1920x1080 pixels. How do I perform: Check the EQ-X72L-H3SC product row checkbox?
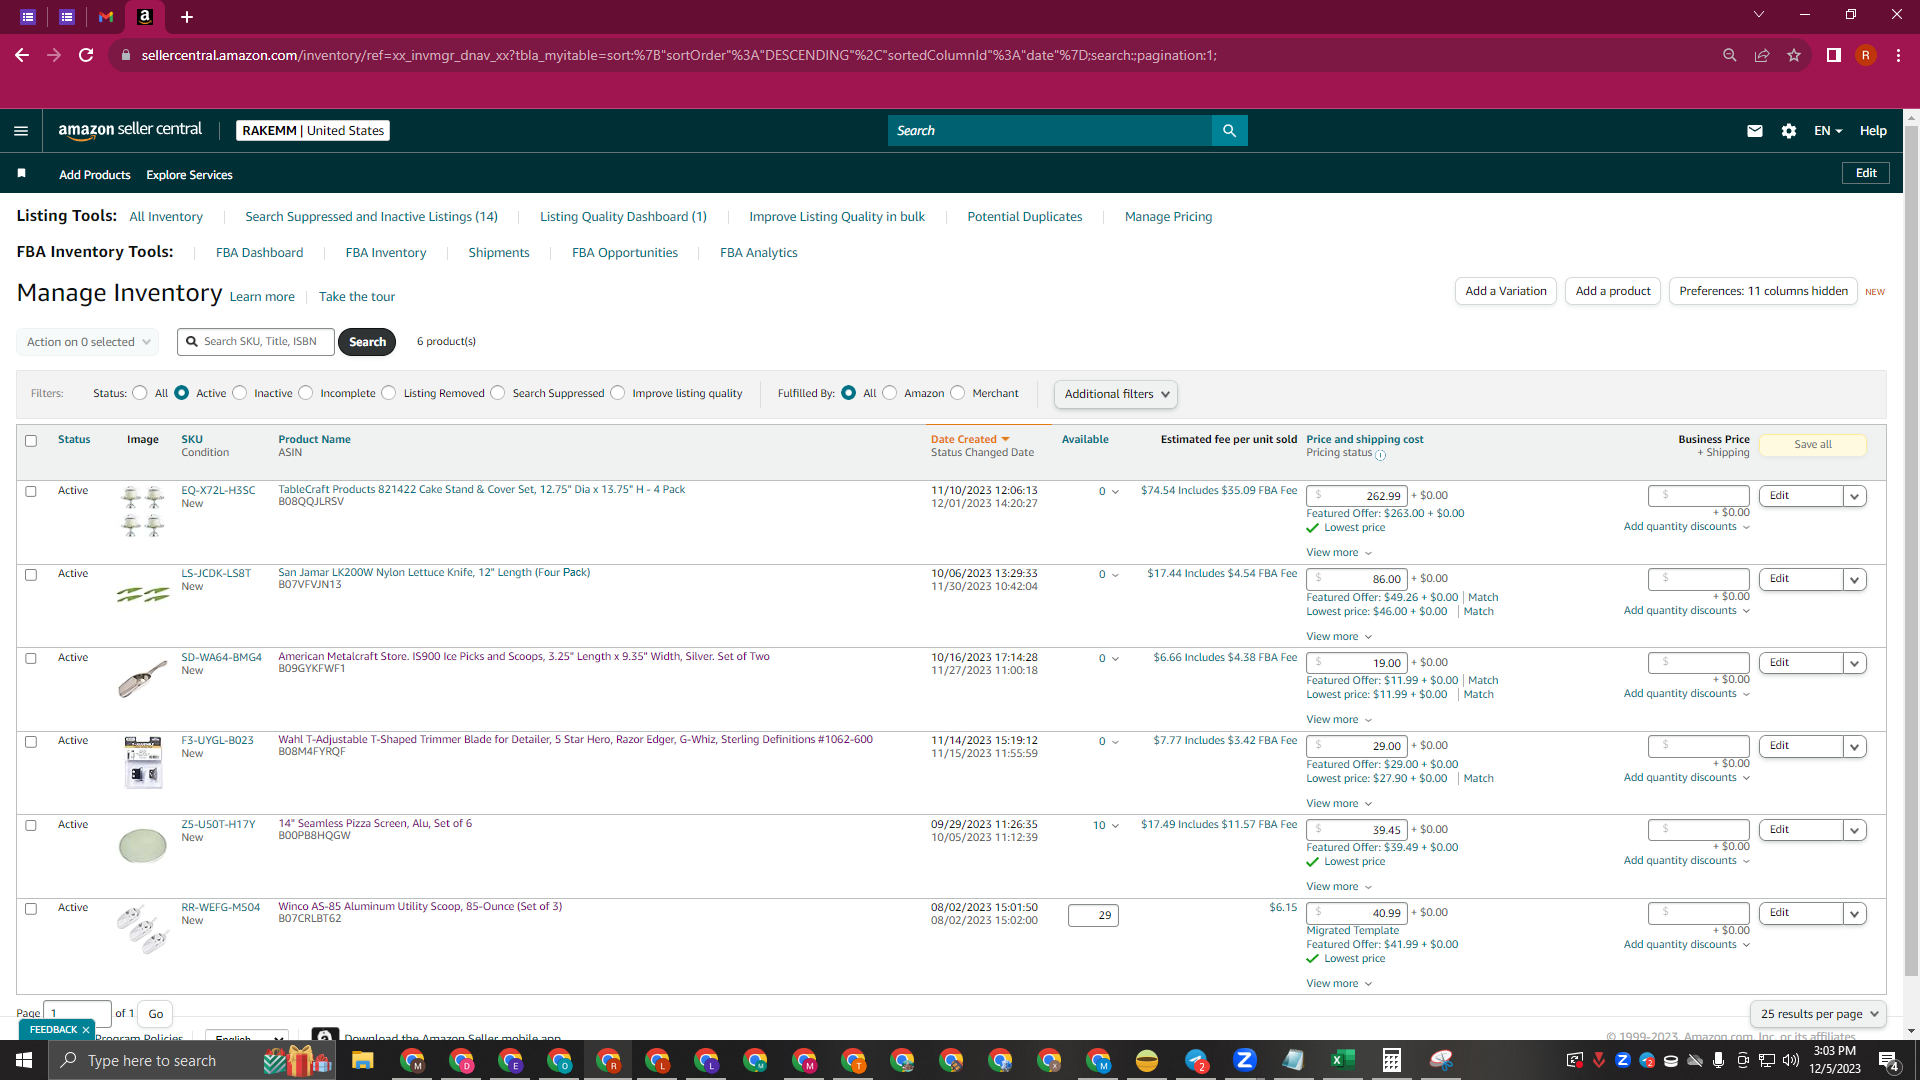coord(31,492)
